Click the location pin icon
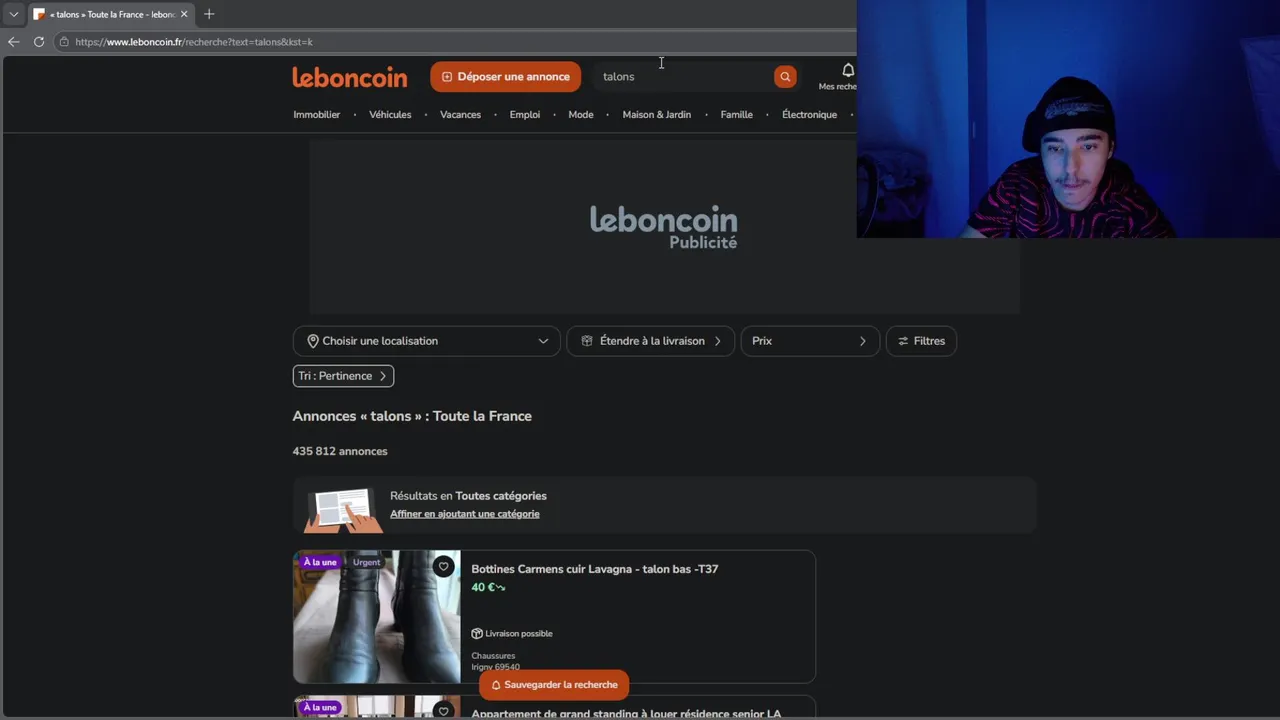This screenshot has height=720, width=1280. pos(313,341)
